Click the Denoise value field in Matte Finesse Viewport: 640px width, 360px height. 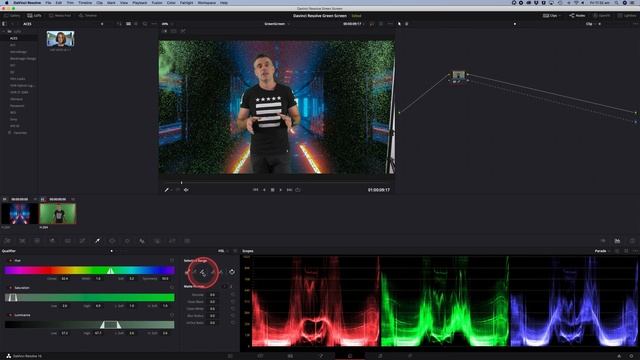[x=212, y=295]
